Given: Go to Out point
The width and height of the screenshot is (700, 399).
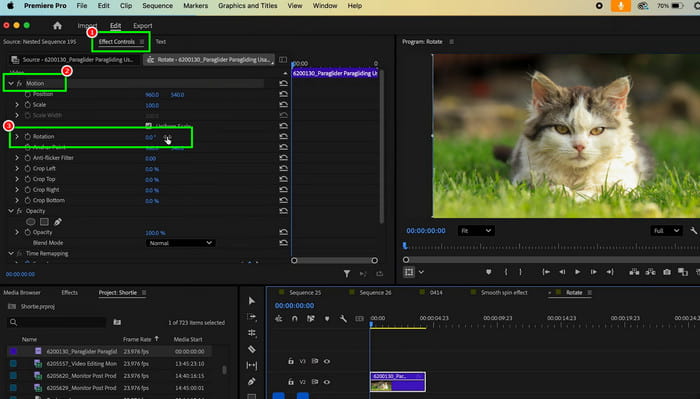Looking at the screenshot, I should point(610,272).
